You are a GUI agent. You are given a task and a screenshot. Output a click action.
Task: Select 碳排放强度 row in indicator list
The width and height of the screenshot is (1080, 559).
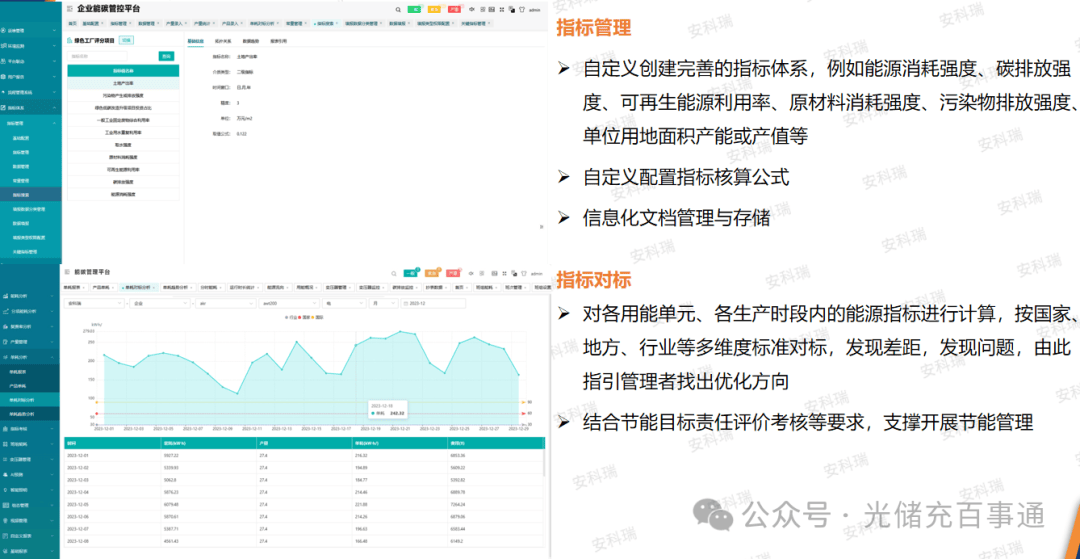click(123, 182)
